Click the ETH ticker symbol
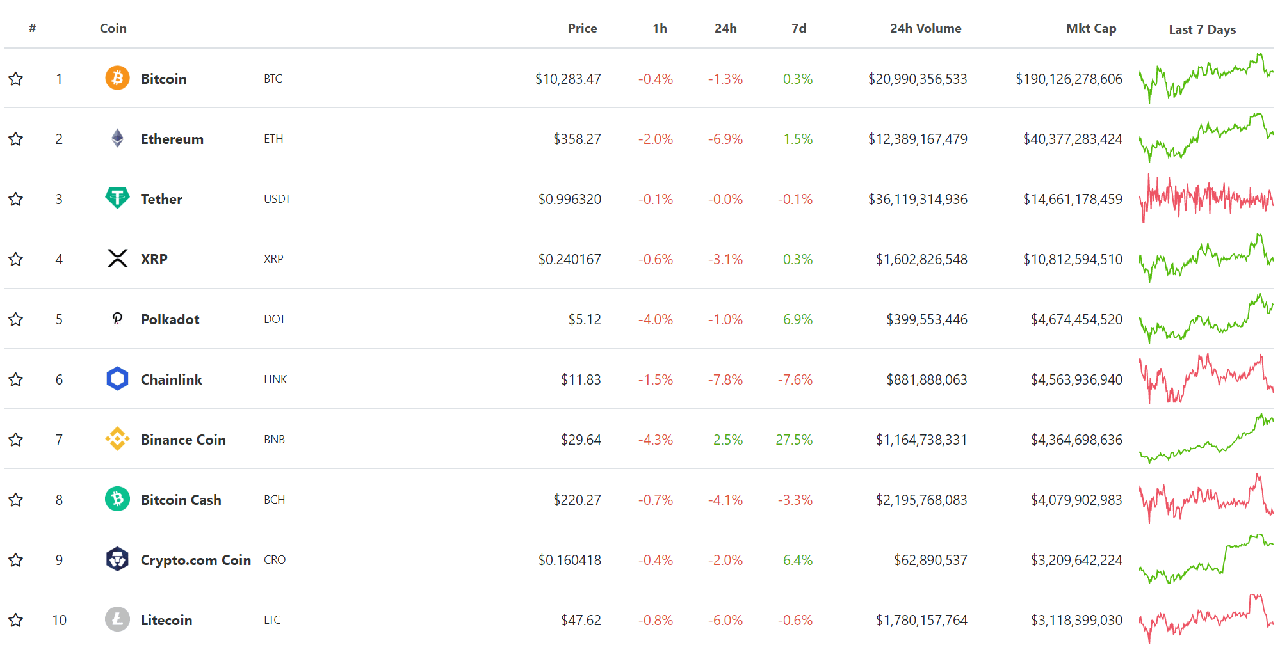Image resolution: width=1280 pixels, height=652 pixels. click(x=273, y=139)
